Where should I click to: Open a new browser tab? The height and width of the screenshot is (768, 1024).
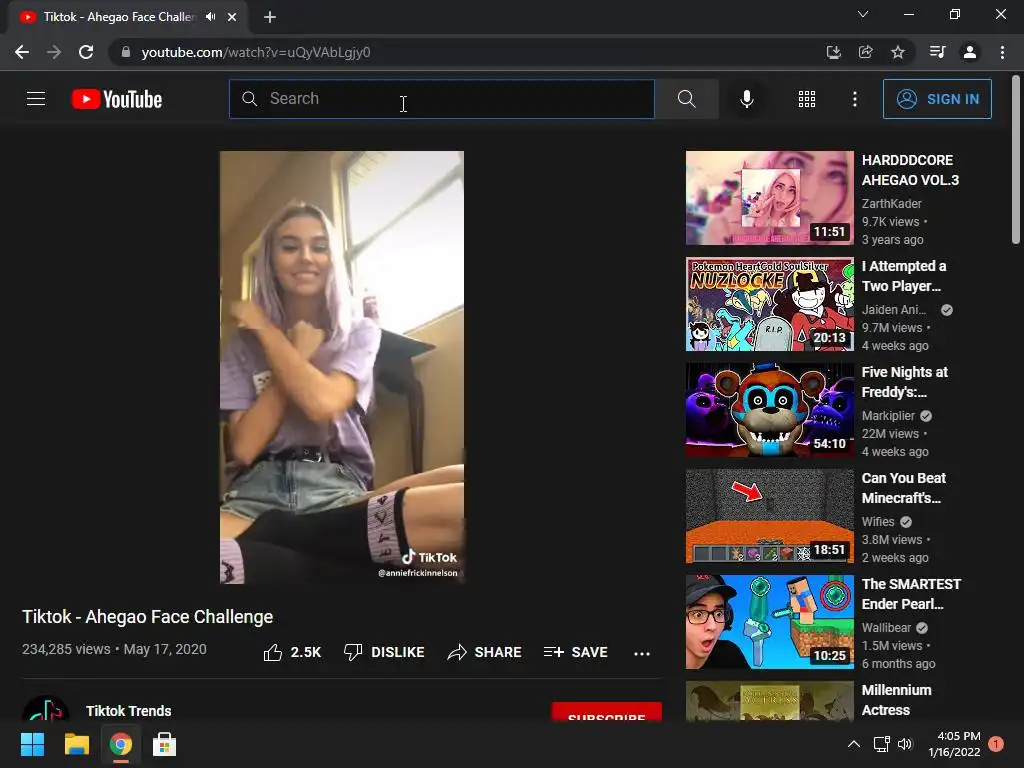[x=270, y=17]
